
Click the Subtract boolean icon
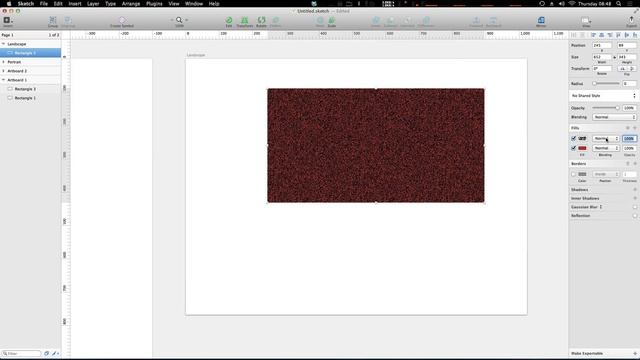(x=391, y=20)
